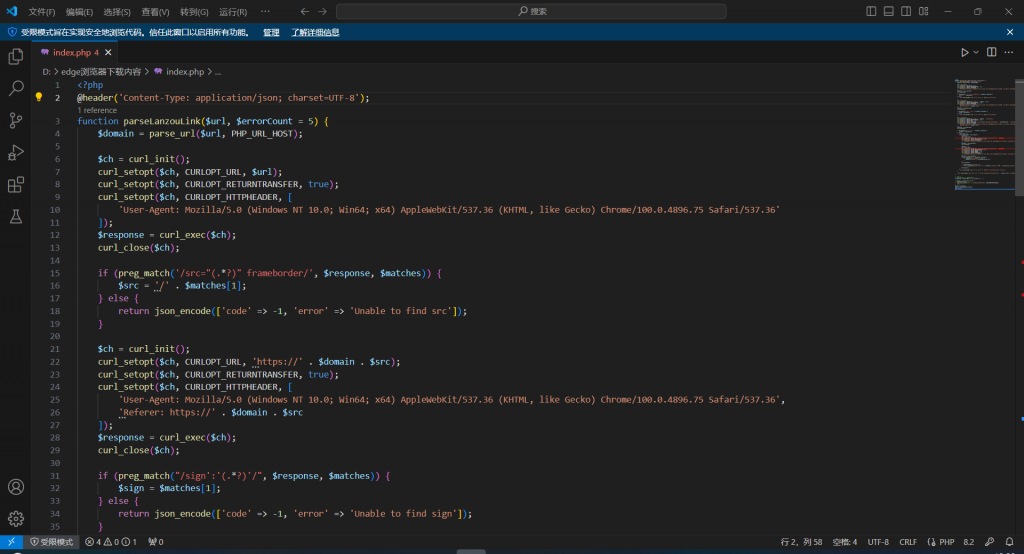1024x554 pixels.
Task: Open the Manage gear settings
Action: [16, 519]
